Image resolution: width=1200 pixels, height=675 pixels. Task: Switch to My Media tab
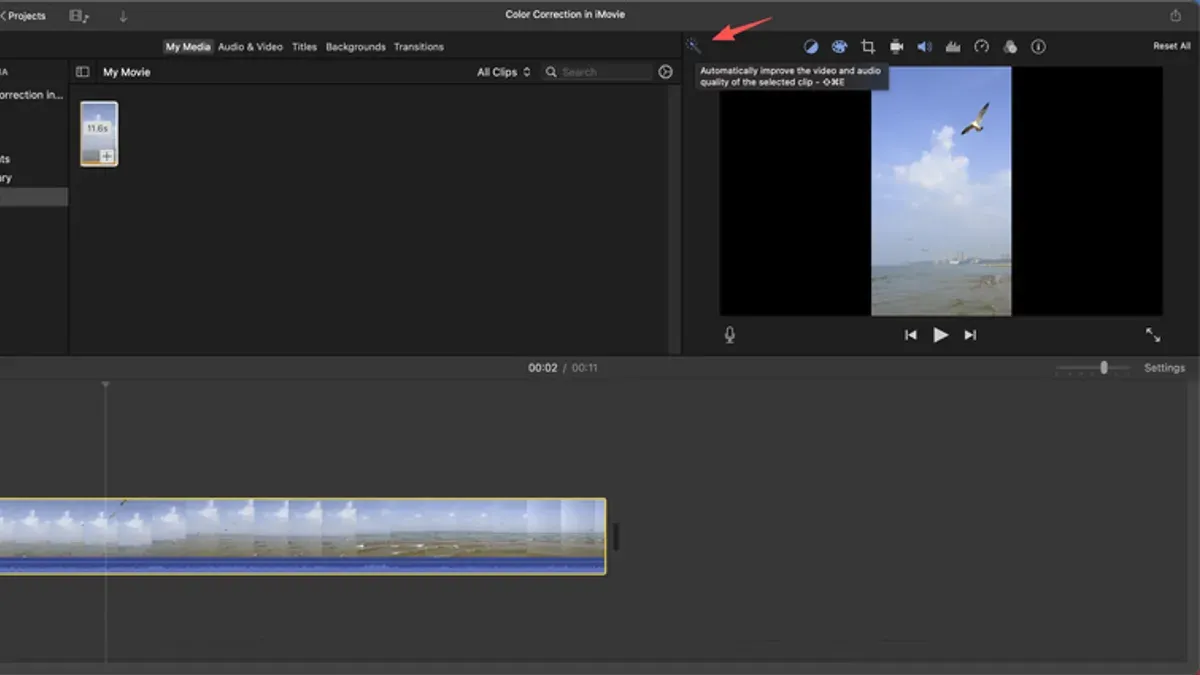[188, 47]
